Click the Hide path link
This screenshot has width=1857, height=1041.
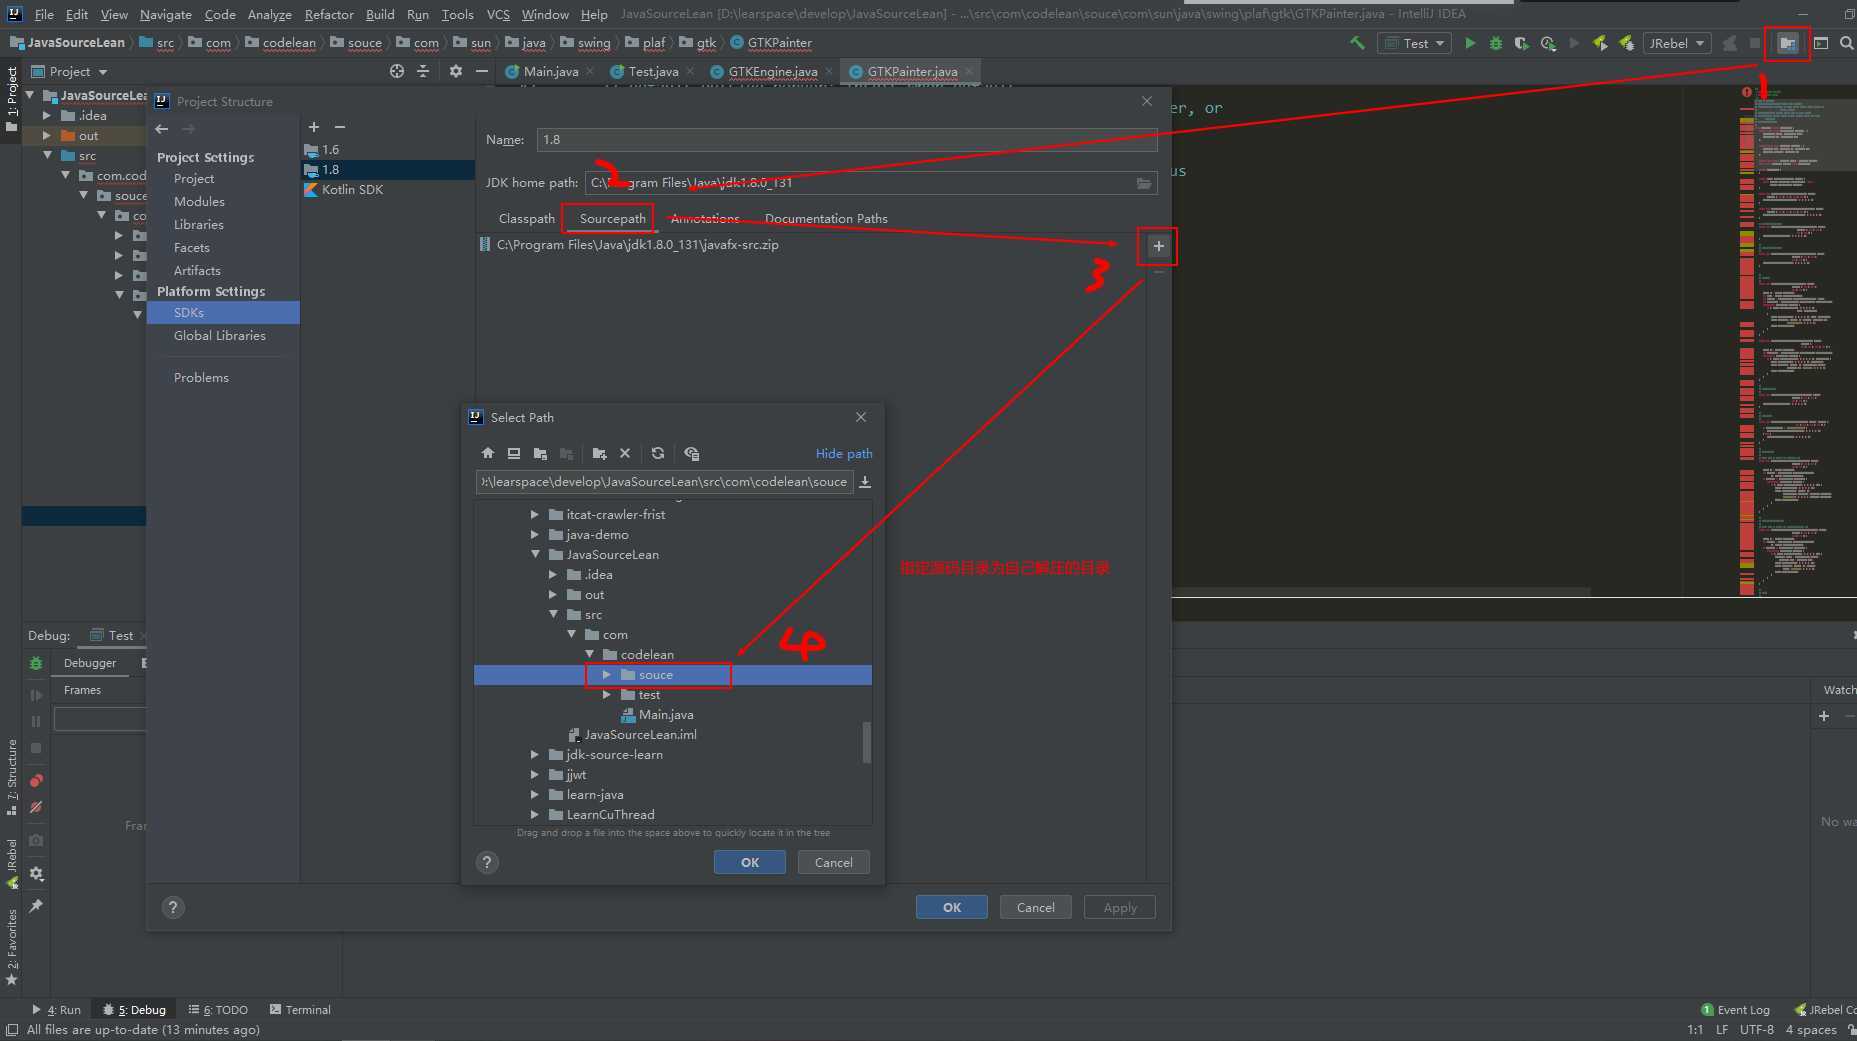pos(844,453)
